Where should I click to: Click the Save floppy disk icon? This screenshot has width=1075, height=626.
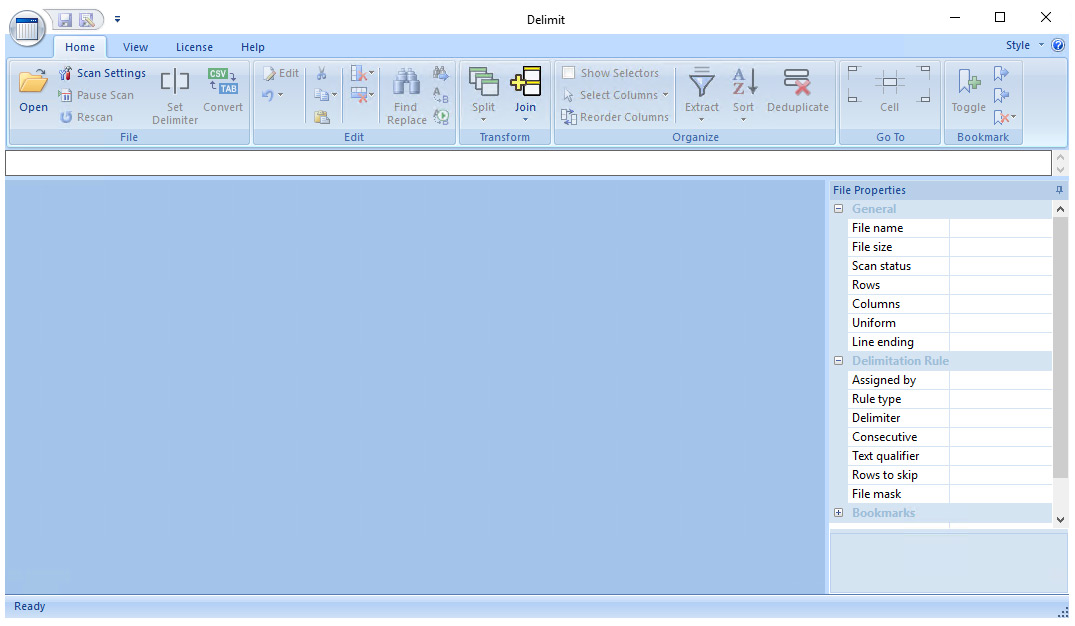coord(64,20)
